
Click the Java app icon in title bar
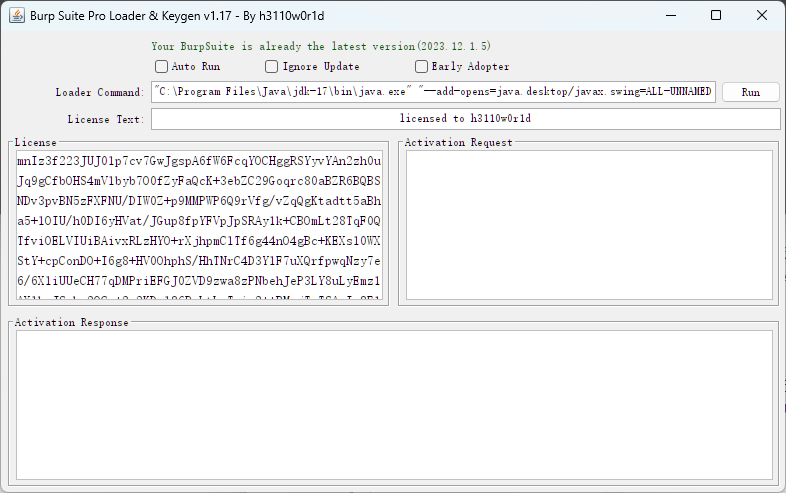pyautogui.click(x=17, y=16)
